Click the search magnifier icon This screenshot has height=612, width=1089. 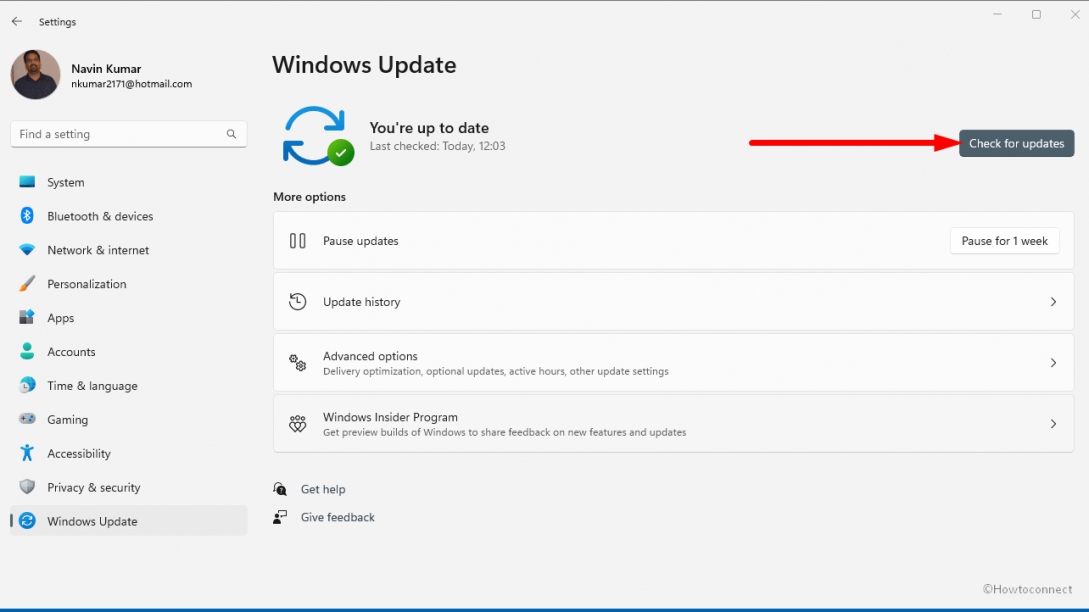[x=231, y=134]
